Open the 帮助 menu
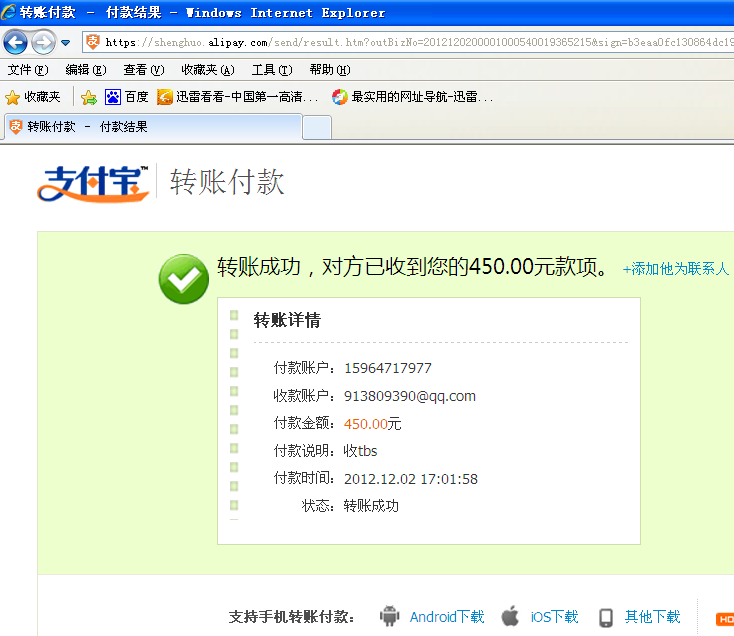The height and width of the screenshot is (636, 734). (x=329, y=70)
